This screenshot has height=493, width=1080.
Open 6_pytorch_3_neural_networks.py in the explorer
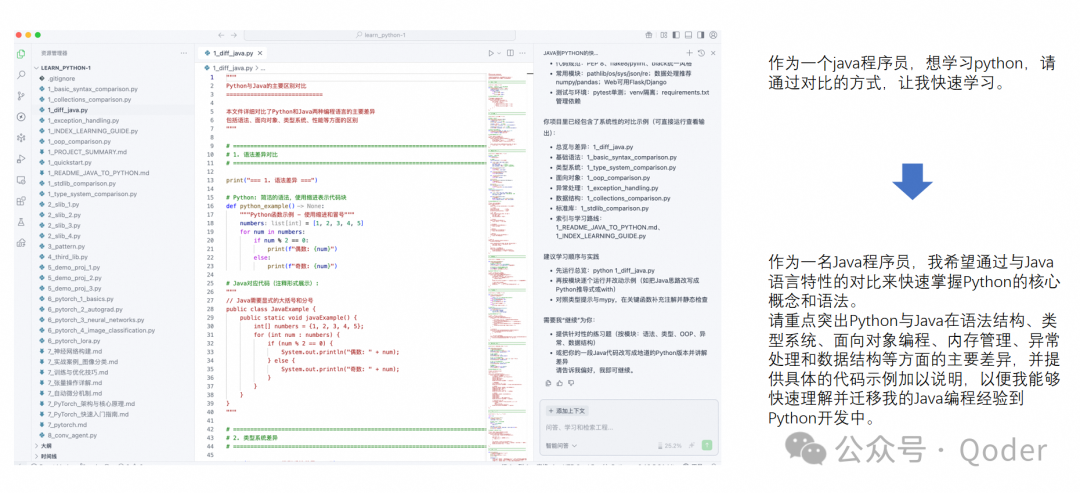pos(96,319)
